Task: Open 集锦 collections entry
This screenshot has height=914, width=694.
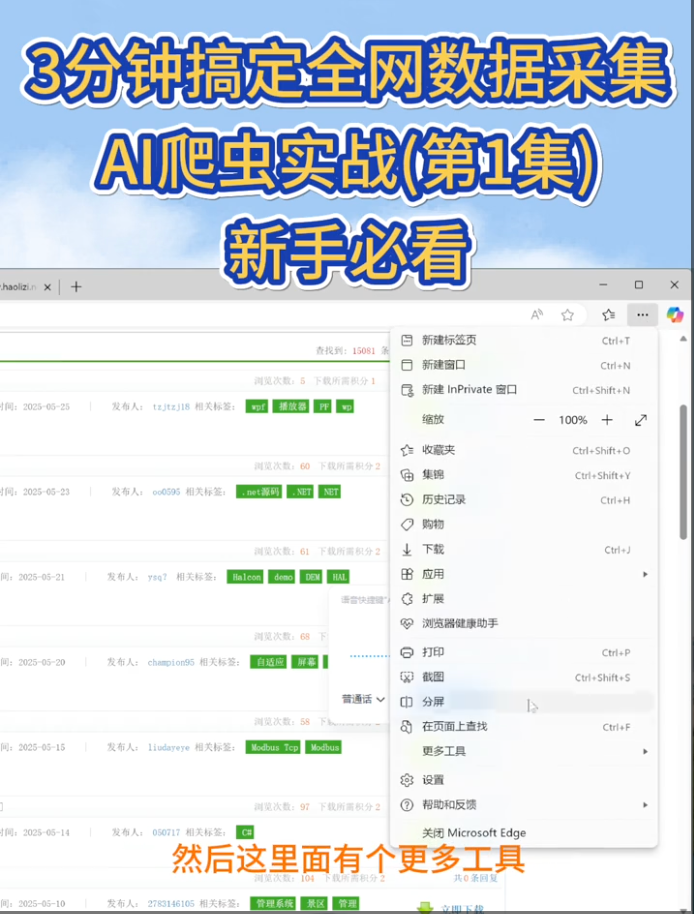Action: (x=523, y=475)
